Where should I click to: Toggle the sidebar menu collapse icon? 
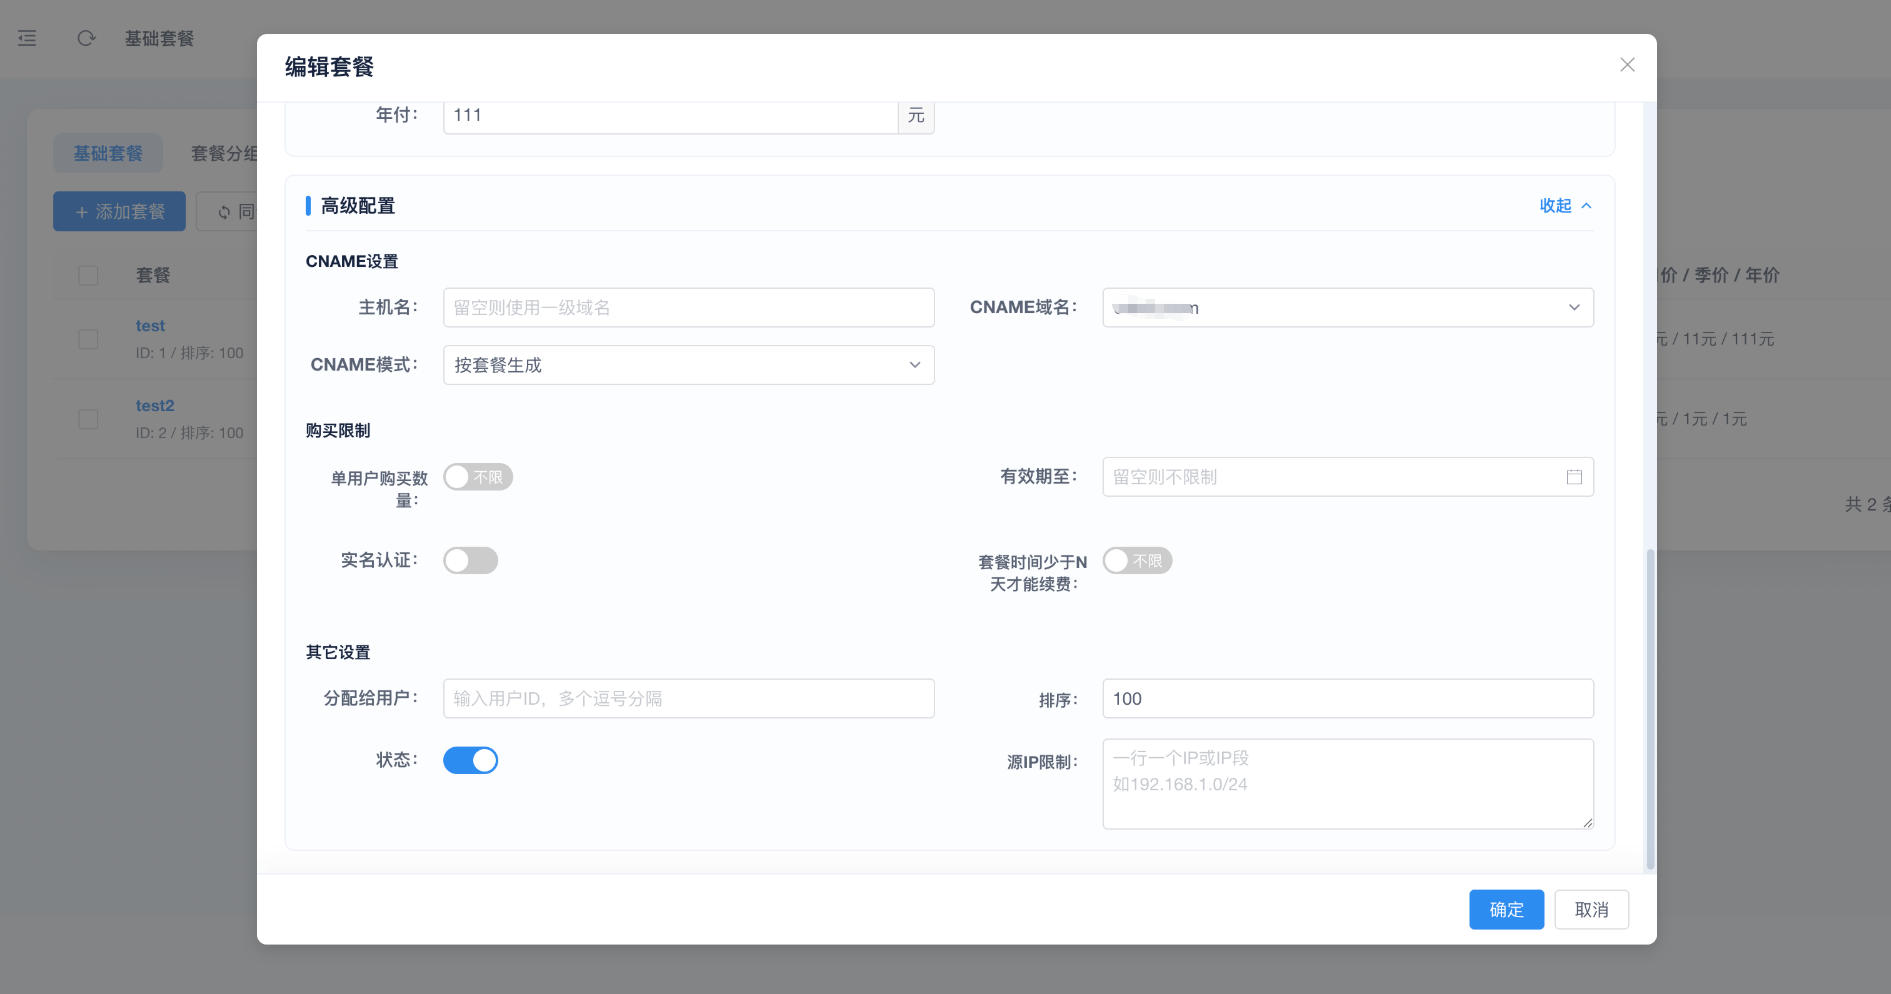point(27,38)
